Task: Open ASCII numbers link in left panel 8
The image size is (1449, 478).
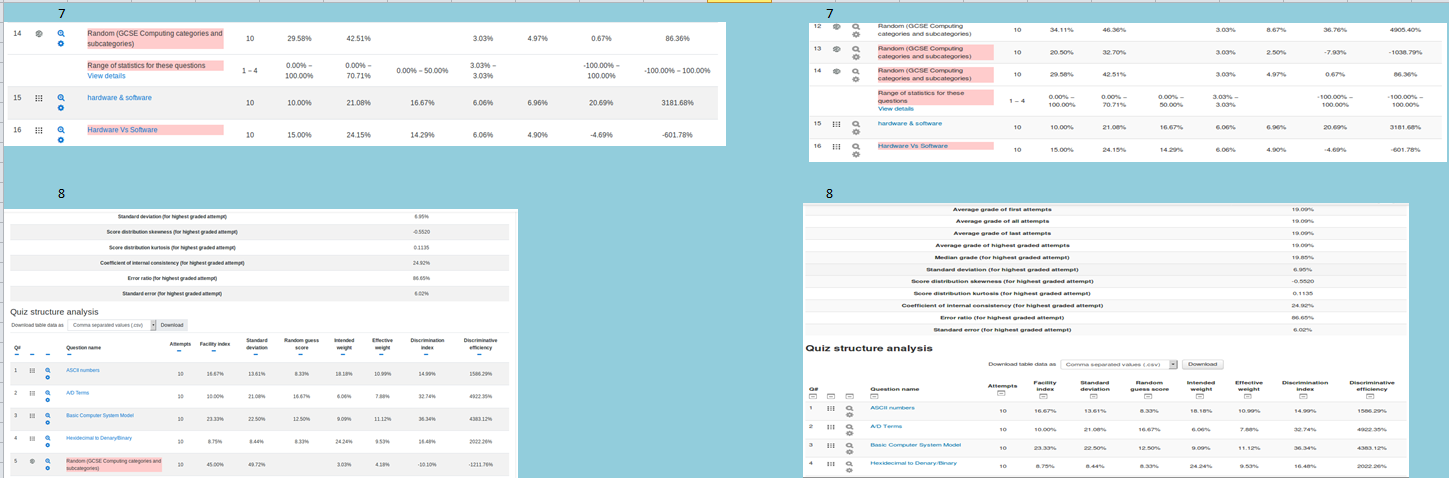Action: (x=83, y=370)
